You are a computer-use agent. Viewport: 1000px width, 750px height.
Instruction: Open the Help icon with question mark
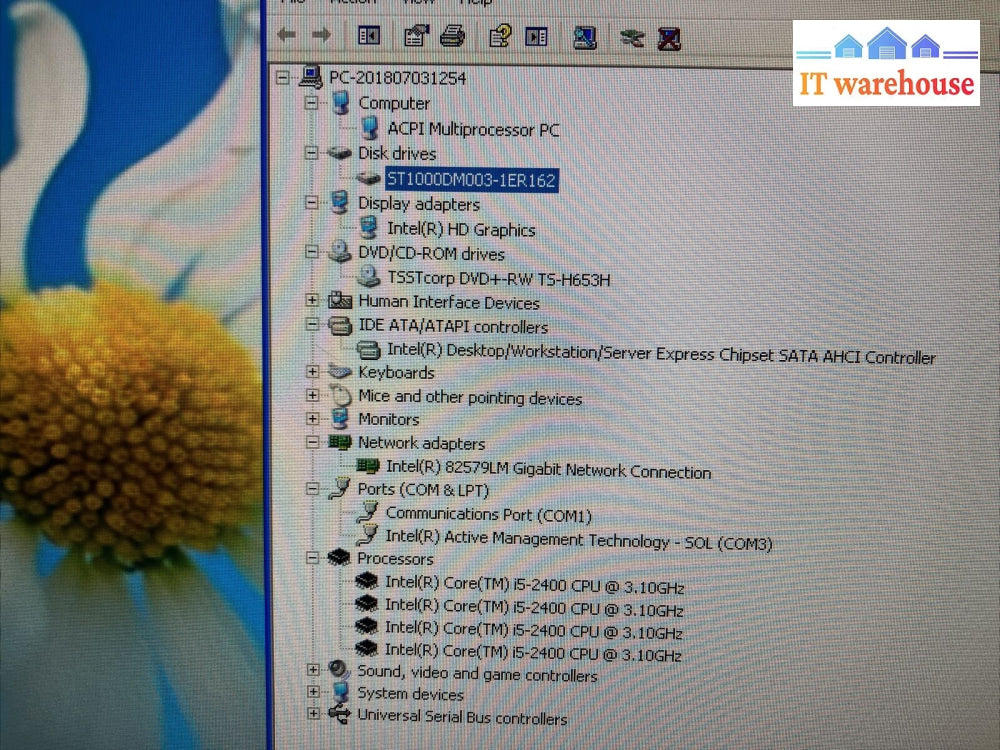[500, 37]
